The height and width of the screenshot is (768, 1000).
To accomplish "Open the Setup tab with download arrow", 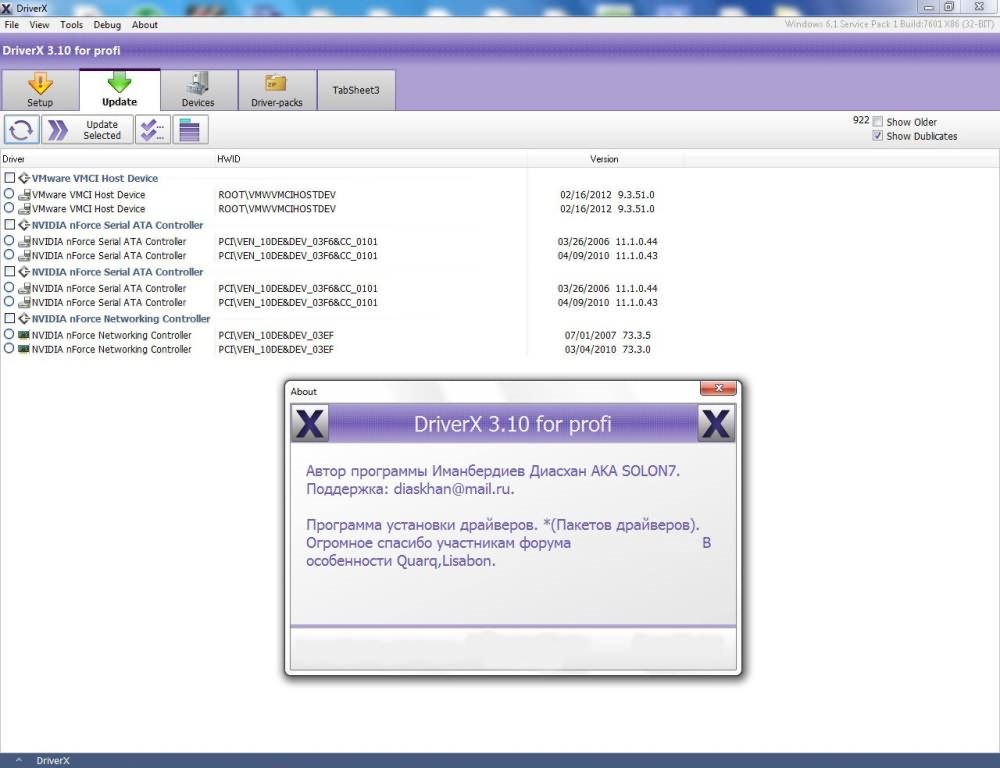I will point(40,90).
